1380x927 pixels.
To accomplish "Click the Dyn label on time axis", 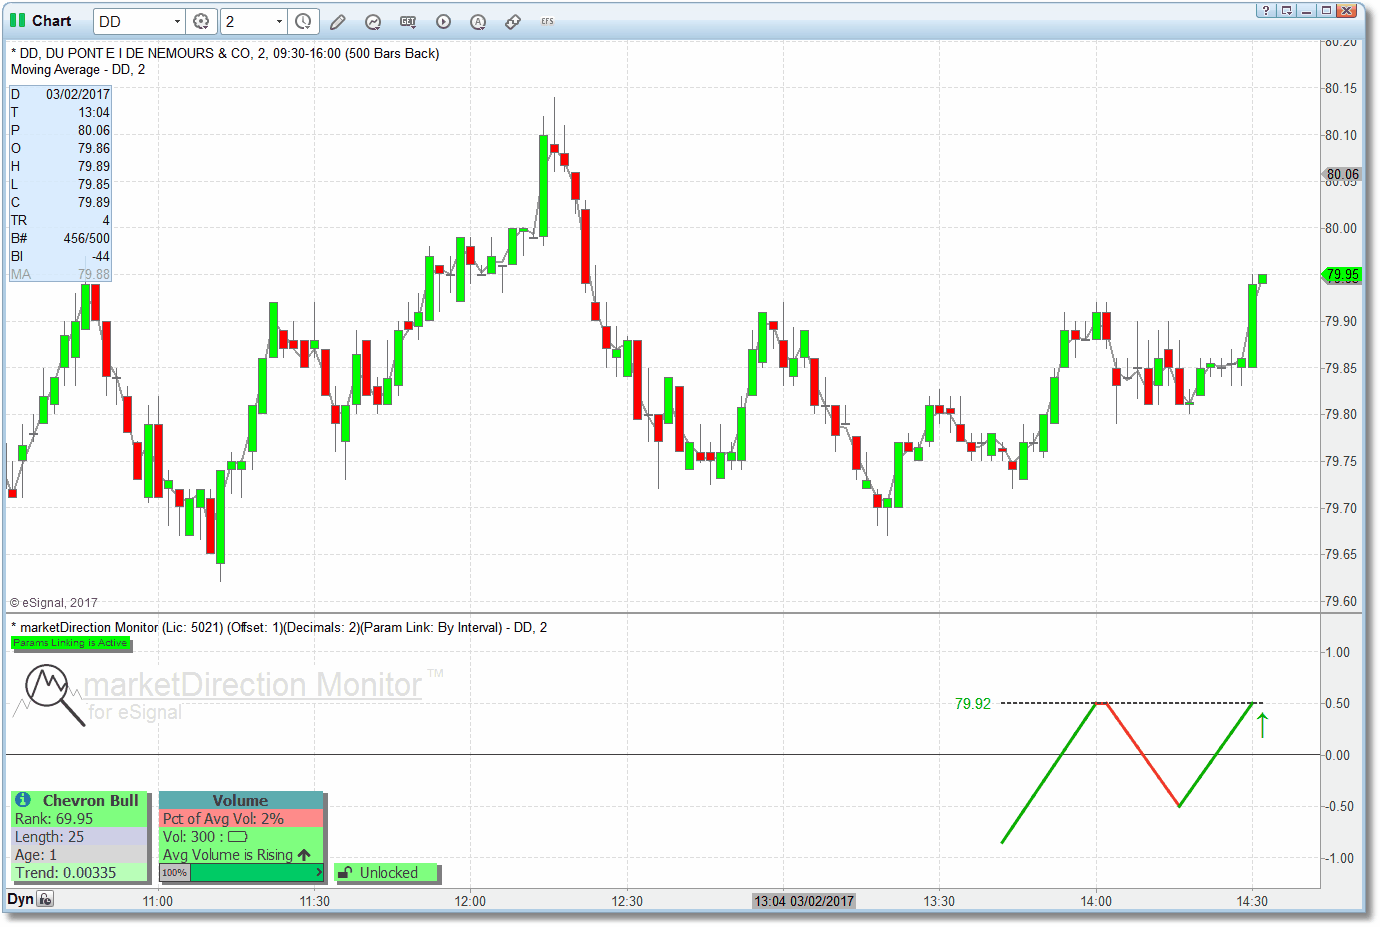I will coord(20,899).
